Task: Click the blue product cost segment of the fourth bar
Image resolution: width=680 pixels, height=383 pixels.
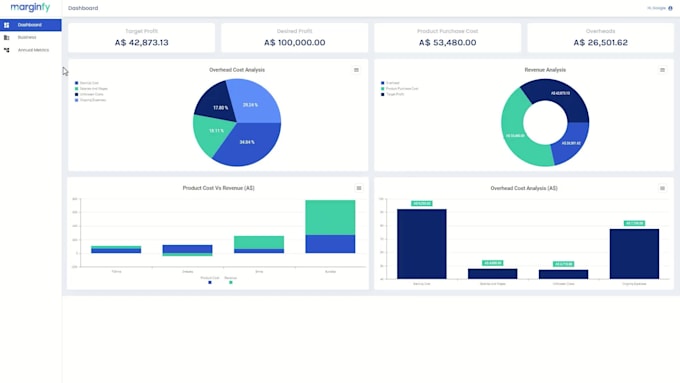Action: point(330,244)
